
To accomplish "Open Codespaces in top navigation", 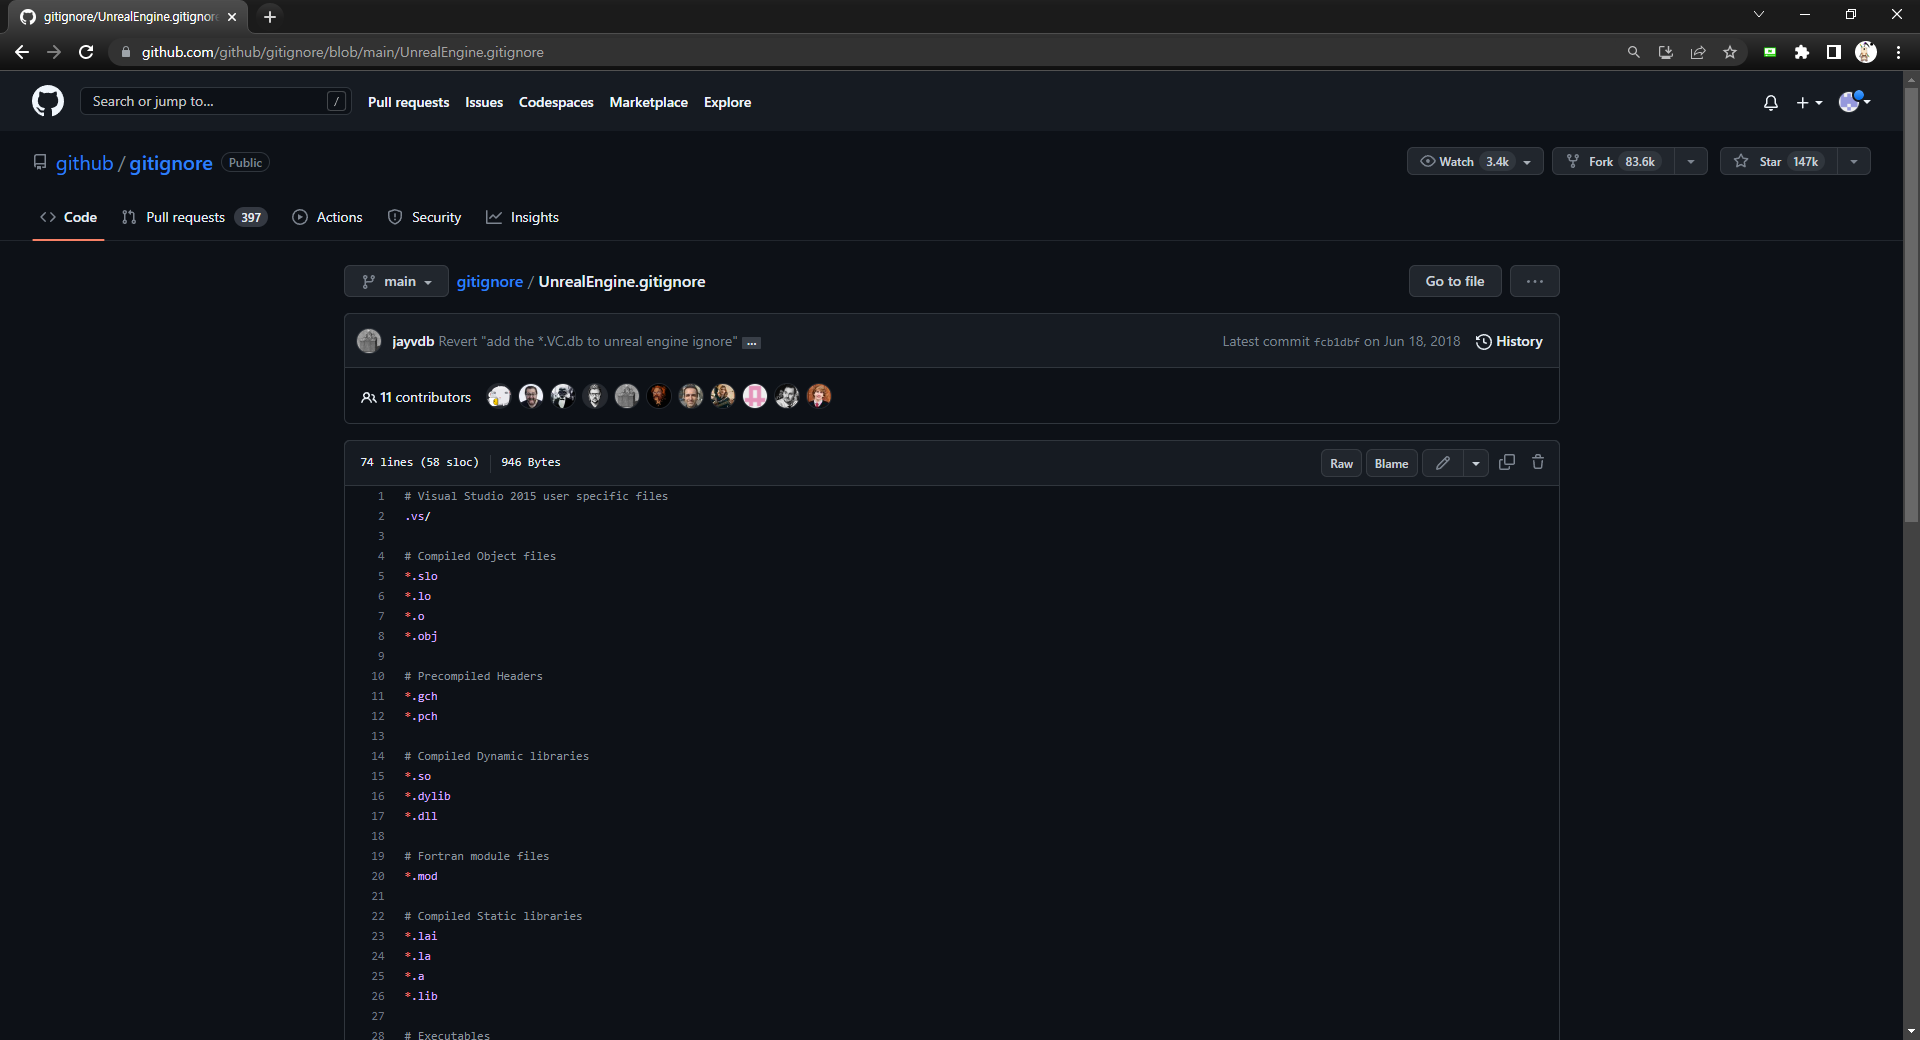I will (x=556, y=102).
